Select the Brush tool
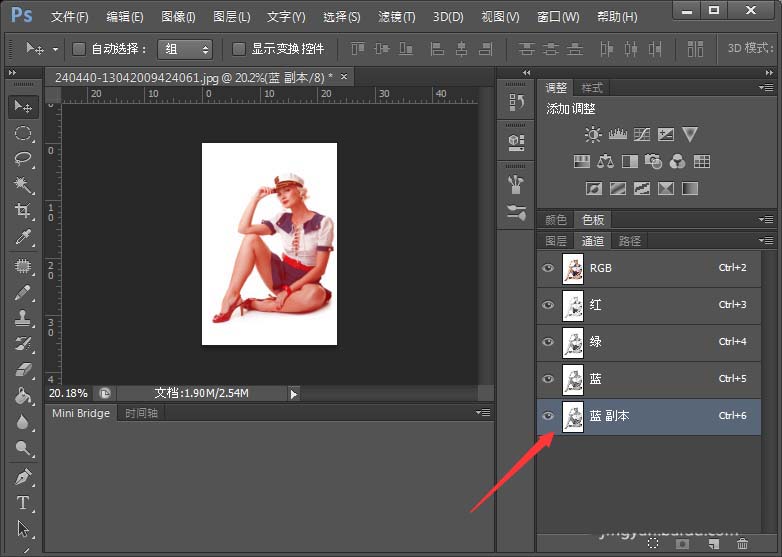 pyautogui.click(x=23, y=293)
